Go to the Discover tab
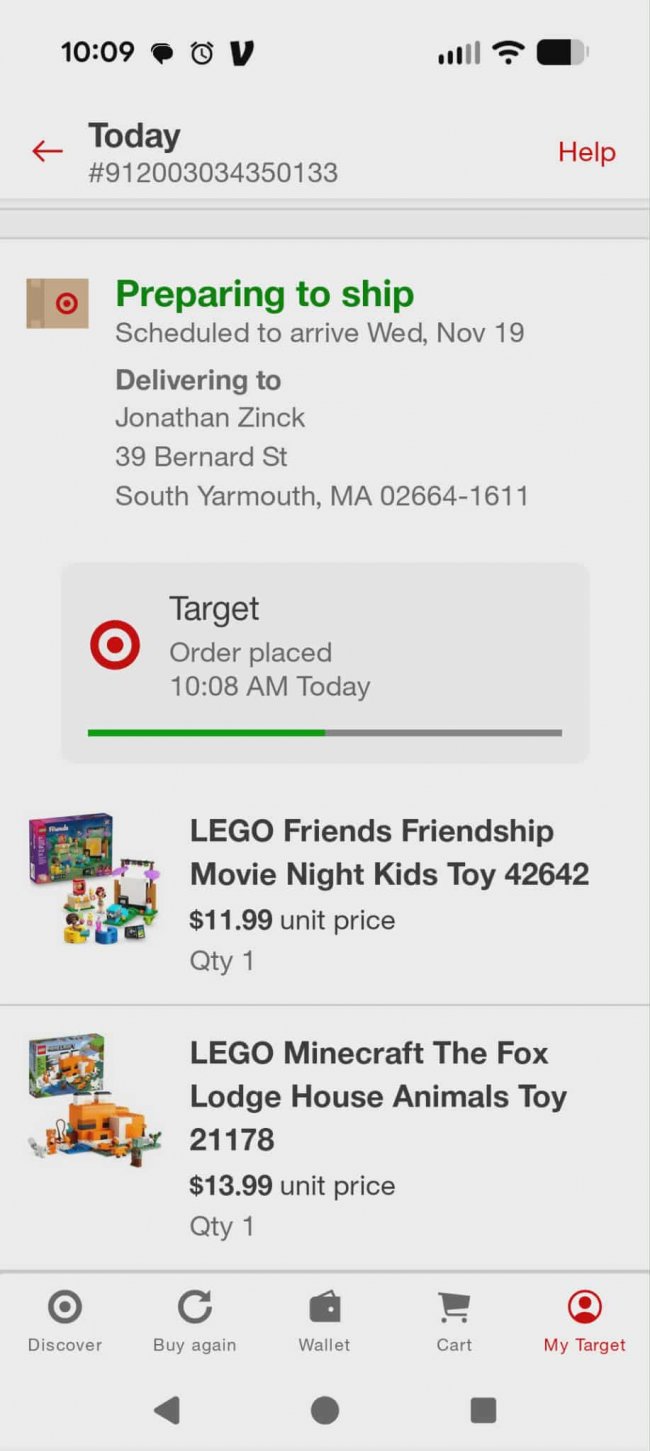Viewport: 650px width, 1451px height. [65, 1320]
